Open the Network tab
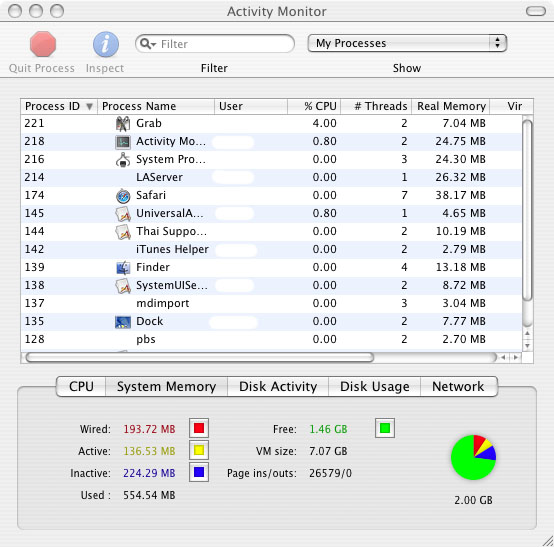This screenshot has width=554, height=547. (x=458, y=386)
